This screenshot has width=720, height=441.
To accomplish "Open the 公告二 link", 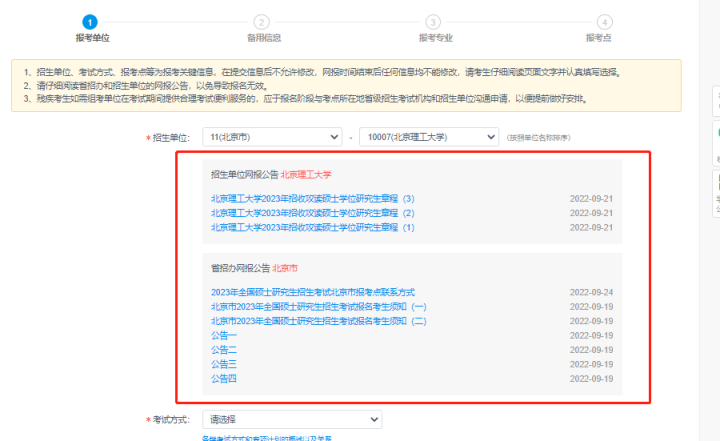I will (224, 350).
